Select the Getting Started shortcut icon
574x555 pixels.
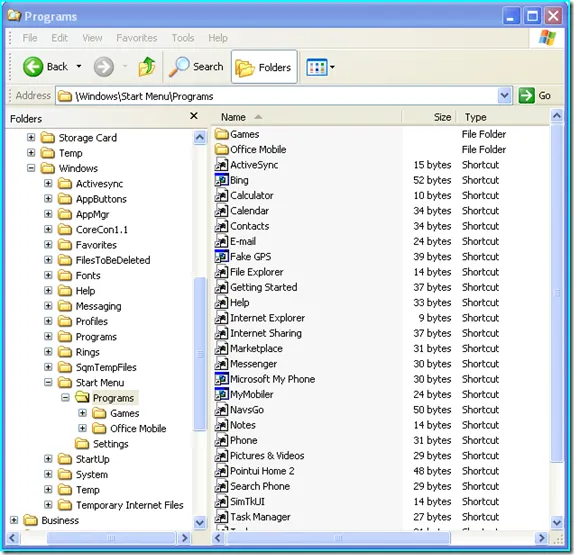pos(221,287)
